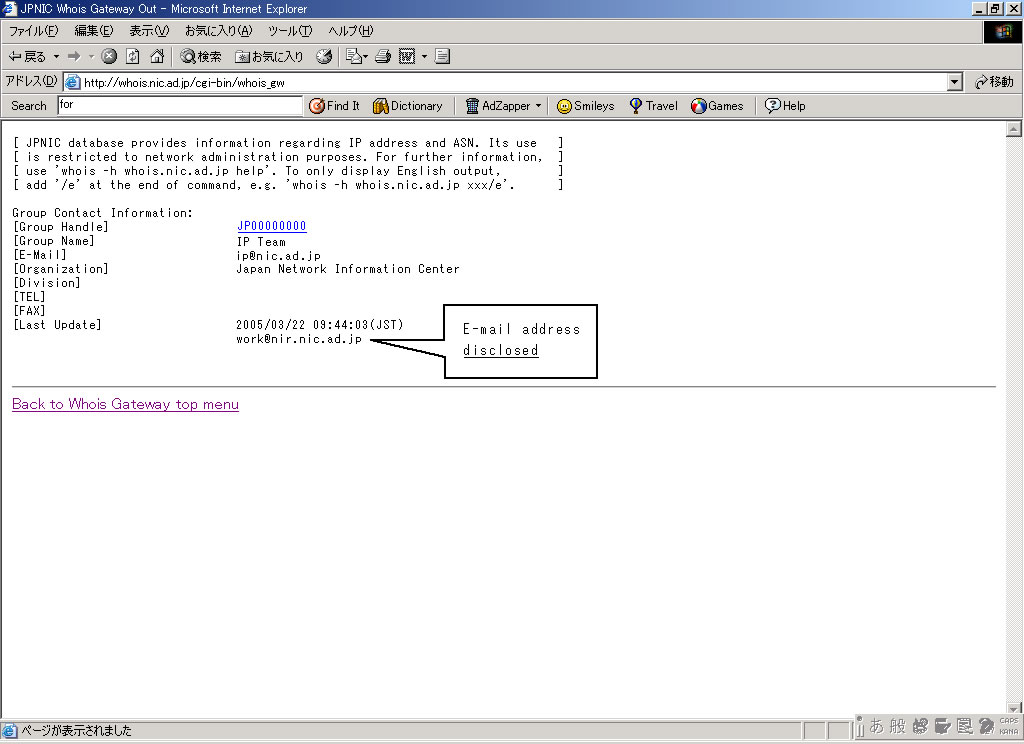Click the ip@nic.ad.jp email text
The width and height of the screenshot is (1024, 744).
tap(279, 255)
